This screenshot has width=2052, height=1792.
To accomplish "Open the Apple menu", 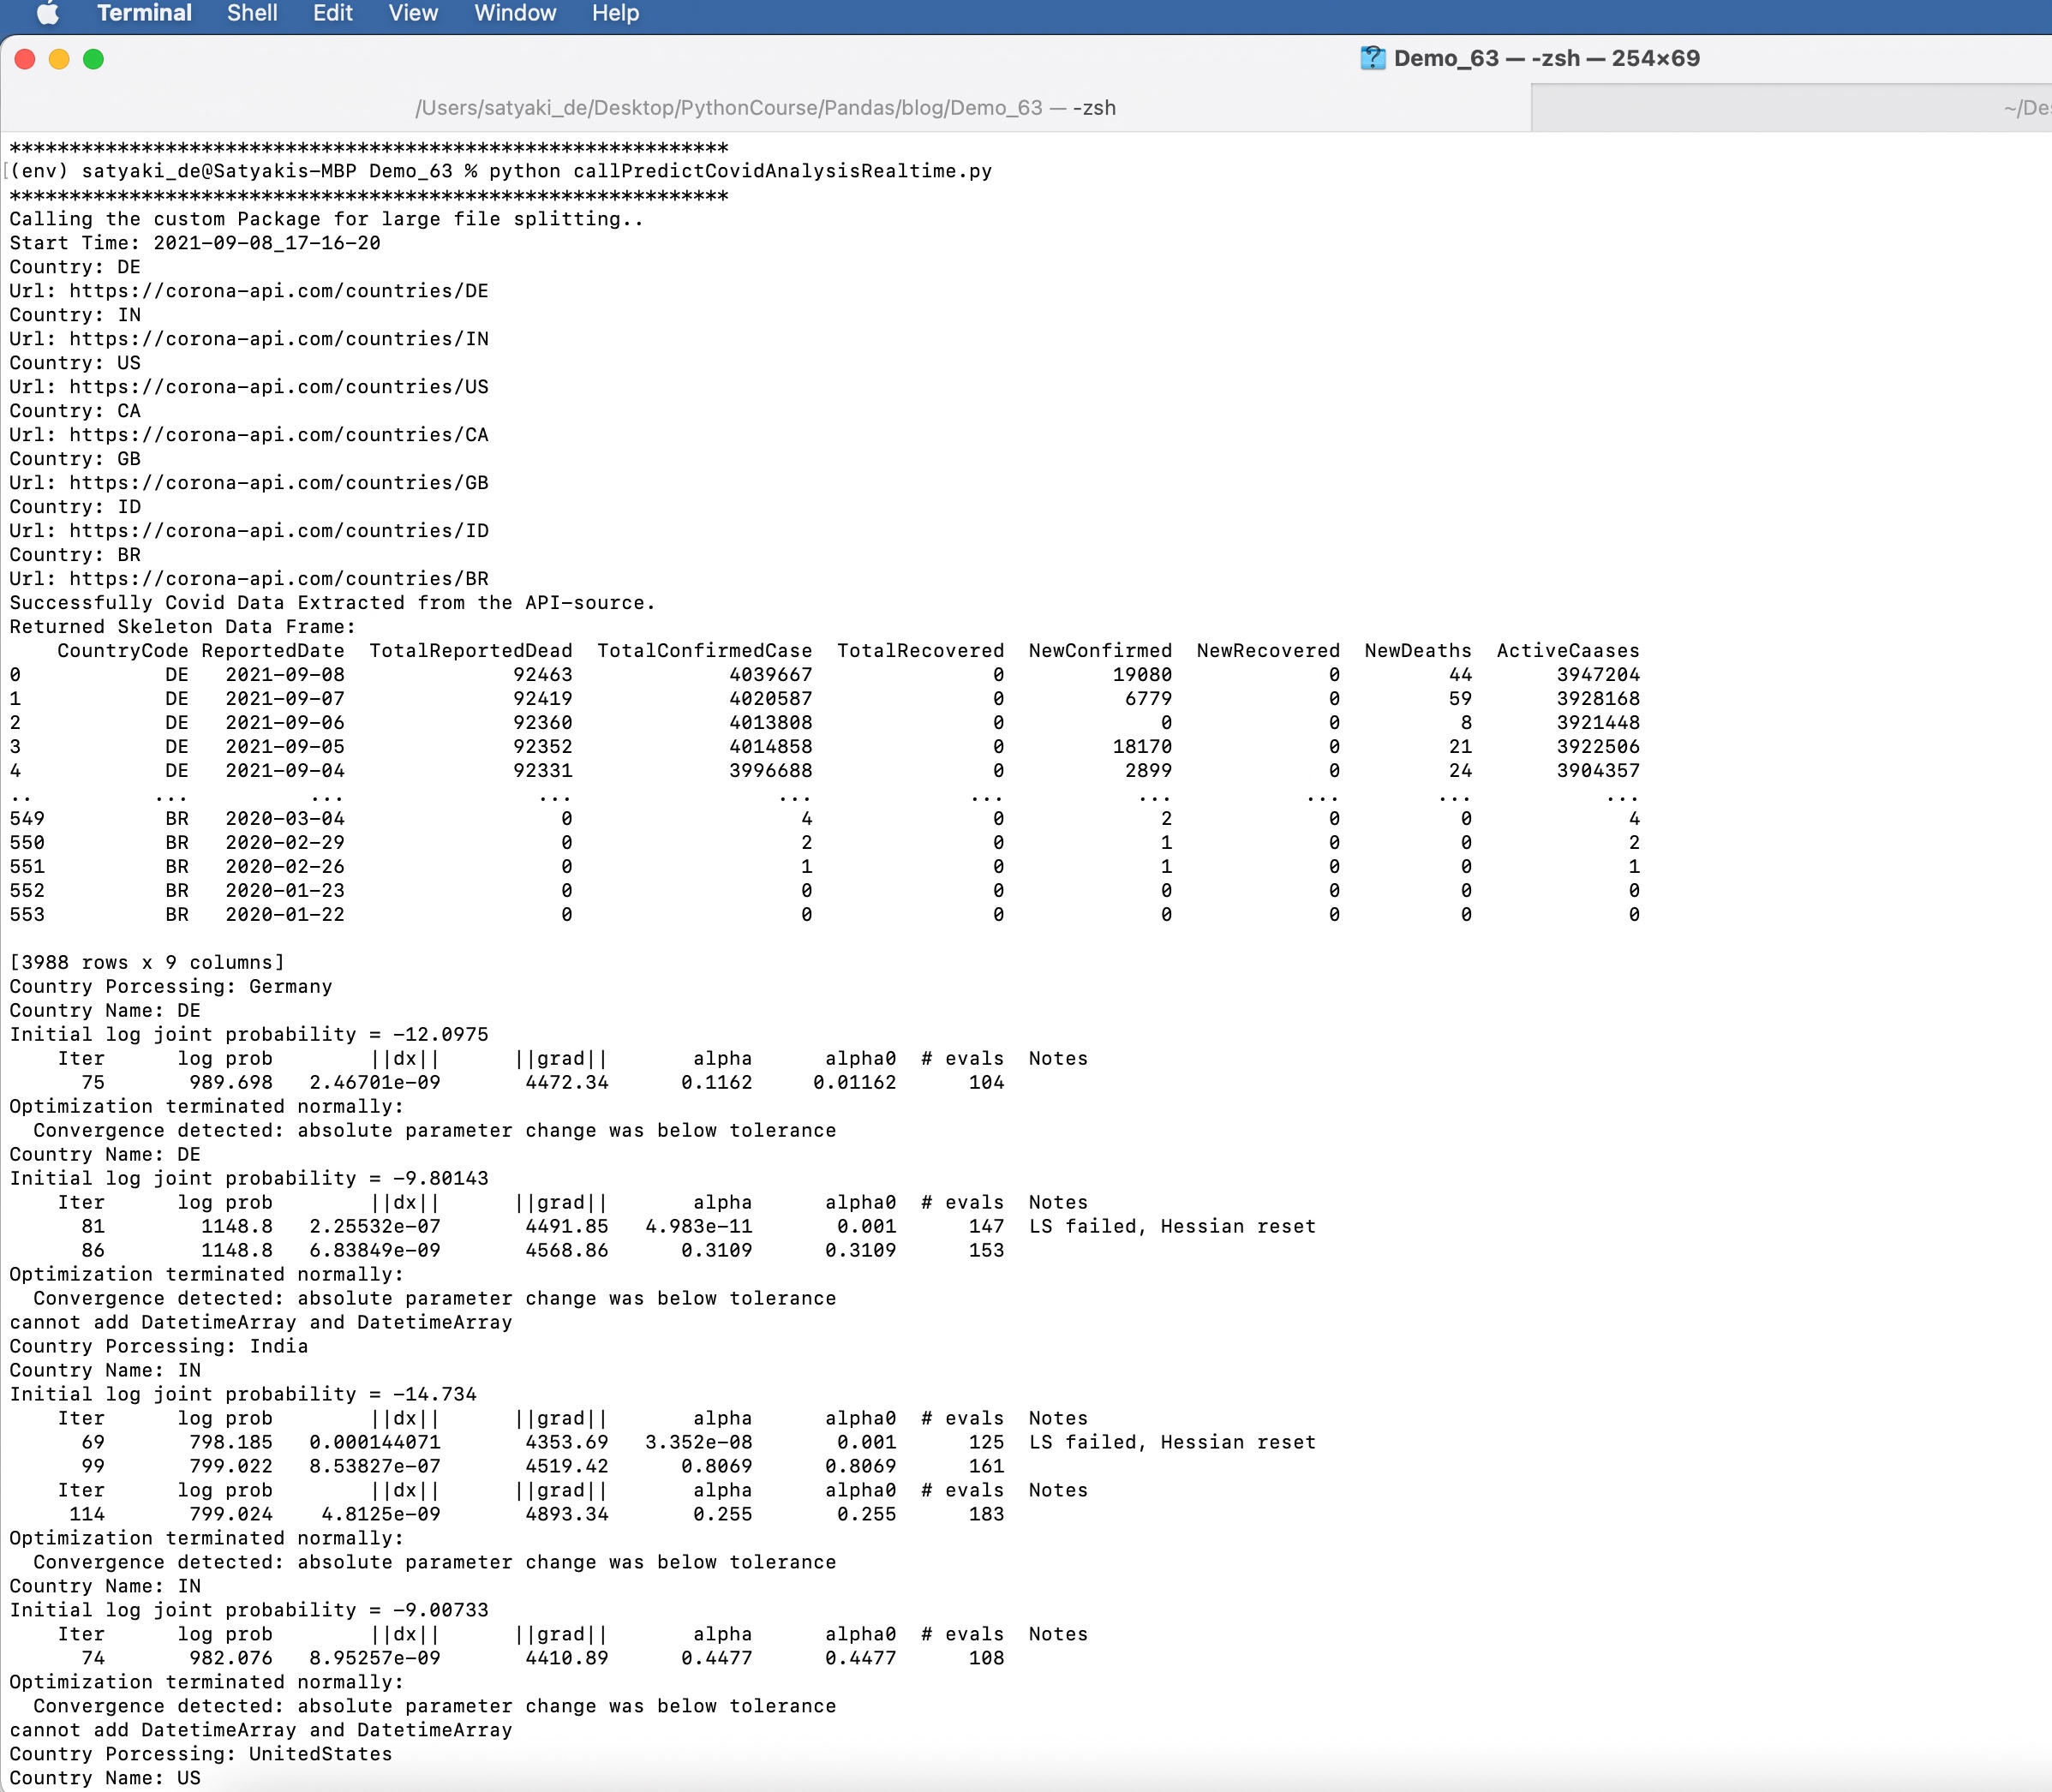I will click(47, 13).
